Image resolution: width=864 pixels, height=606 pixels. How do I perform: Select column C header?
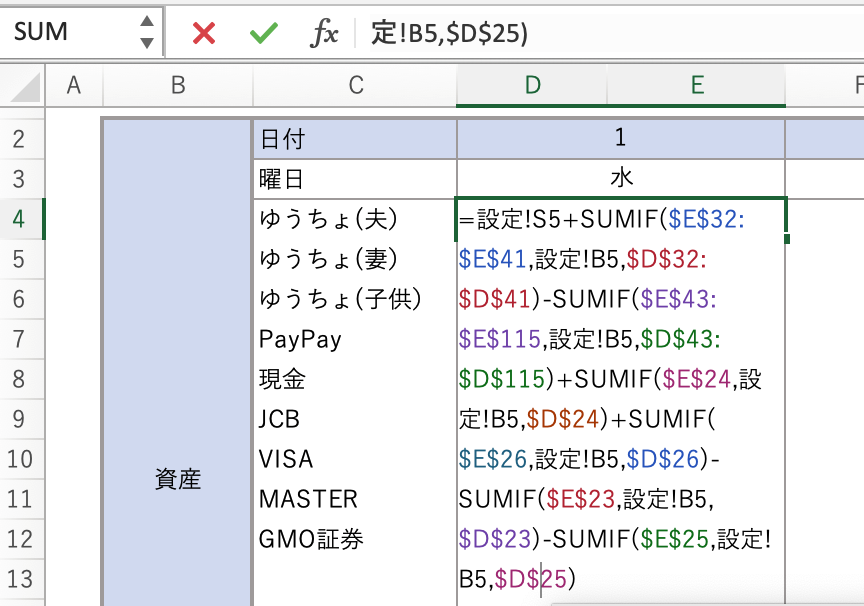click(x=355, y=86)
